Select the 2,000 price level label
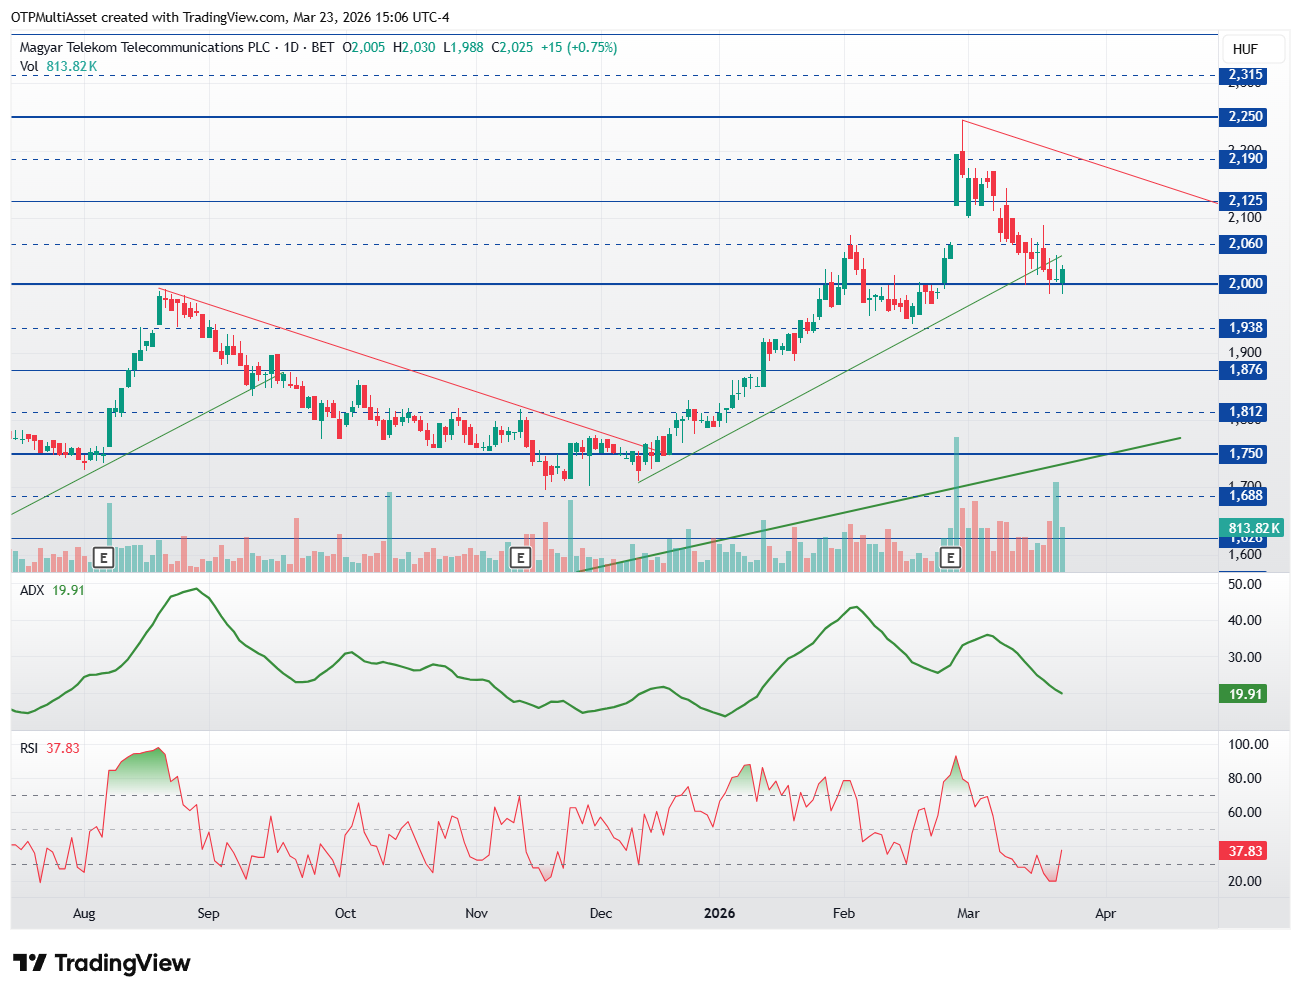The image size is (1301, 997). coord(1245,284)
